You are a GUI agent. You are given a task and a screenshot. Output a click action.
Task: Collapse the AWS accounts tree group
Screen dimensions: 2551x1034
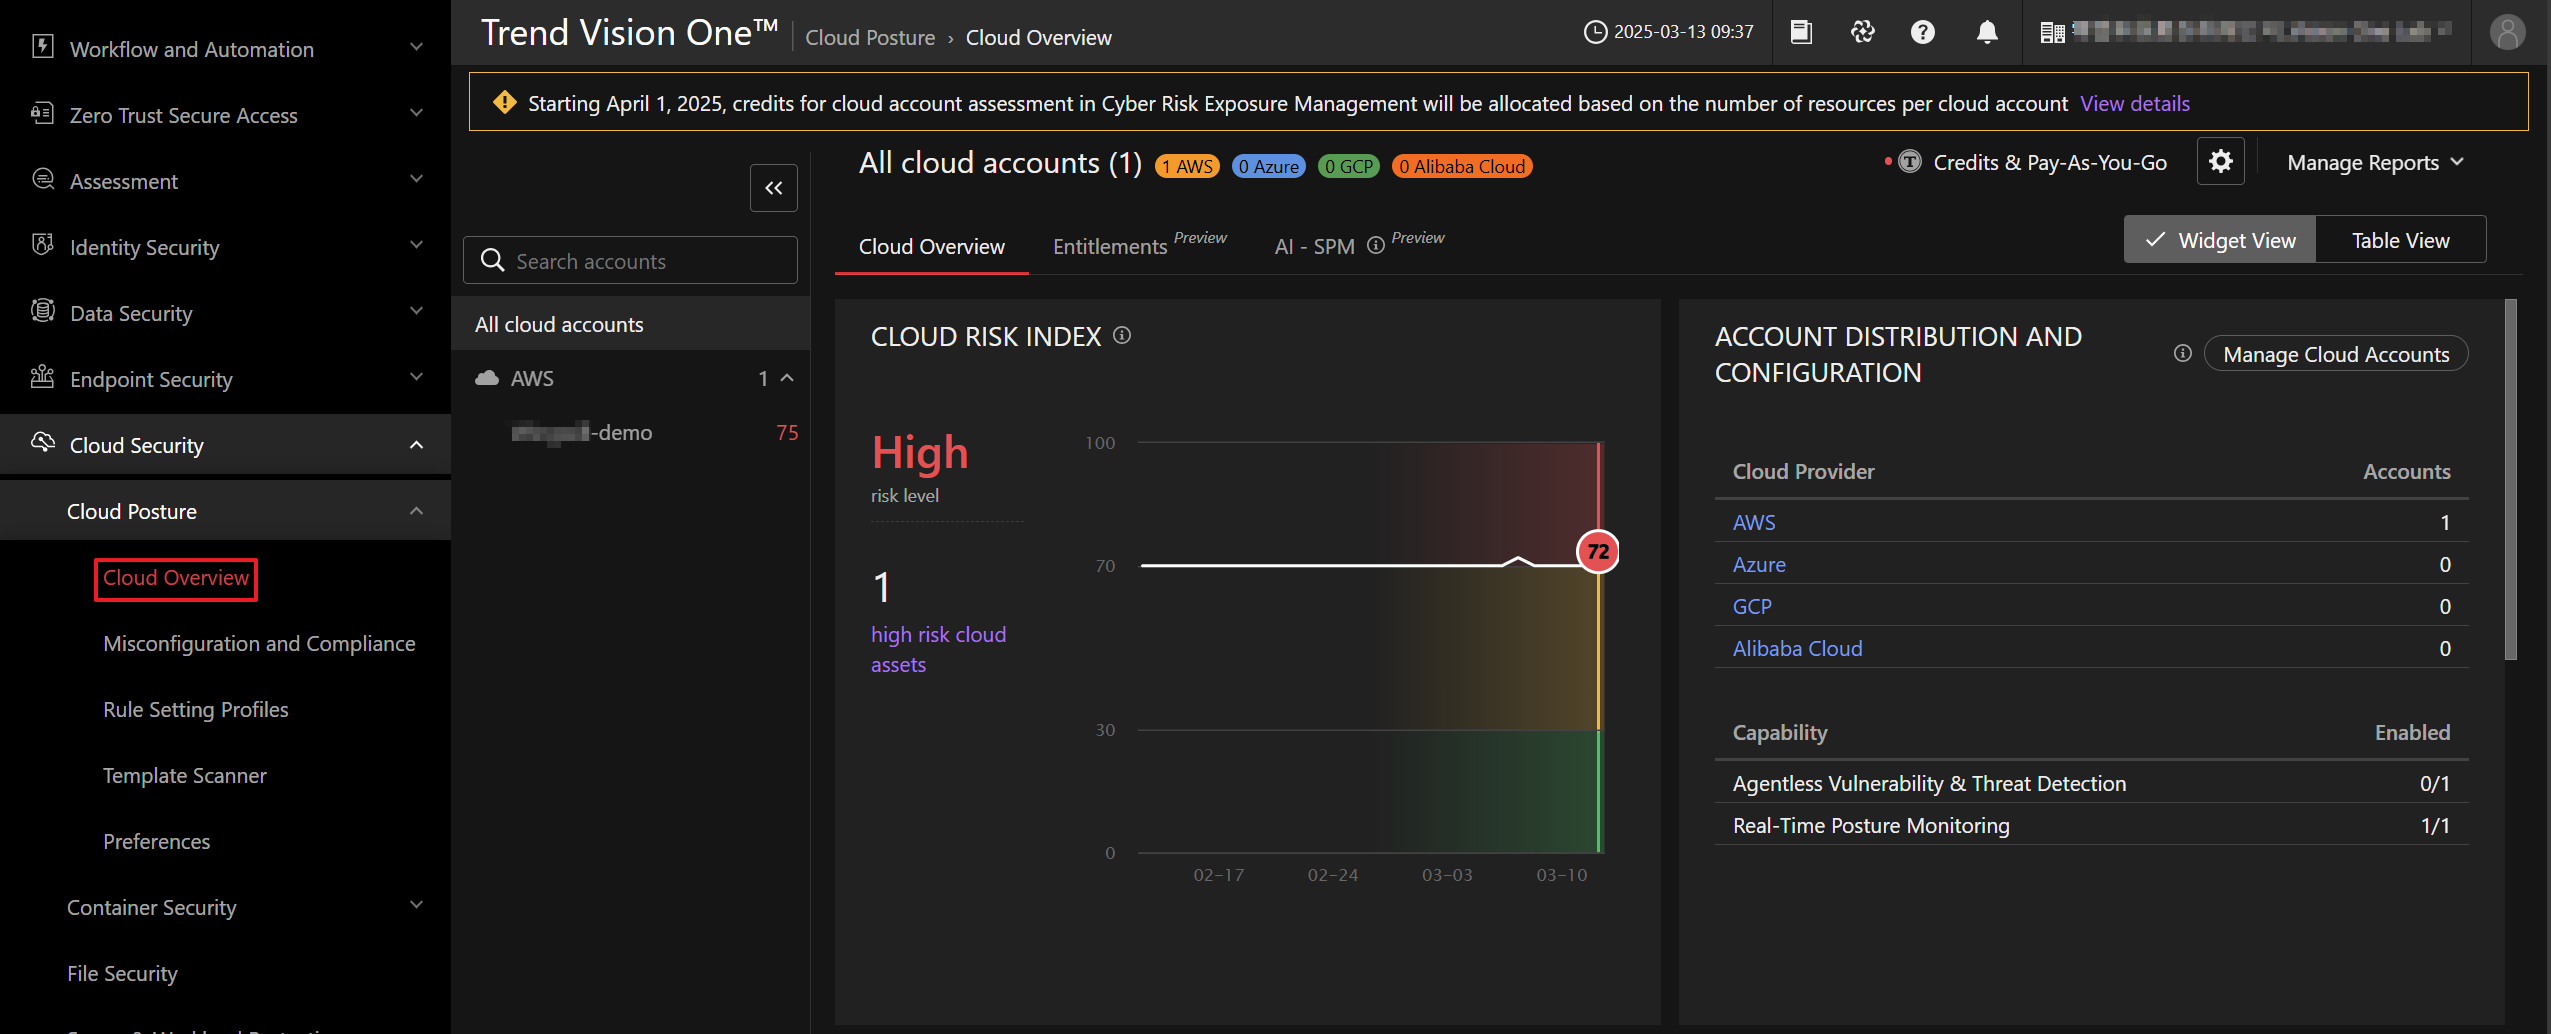[x=787, y=379]
